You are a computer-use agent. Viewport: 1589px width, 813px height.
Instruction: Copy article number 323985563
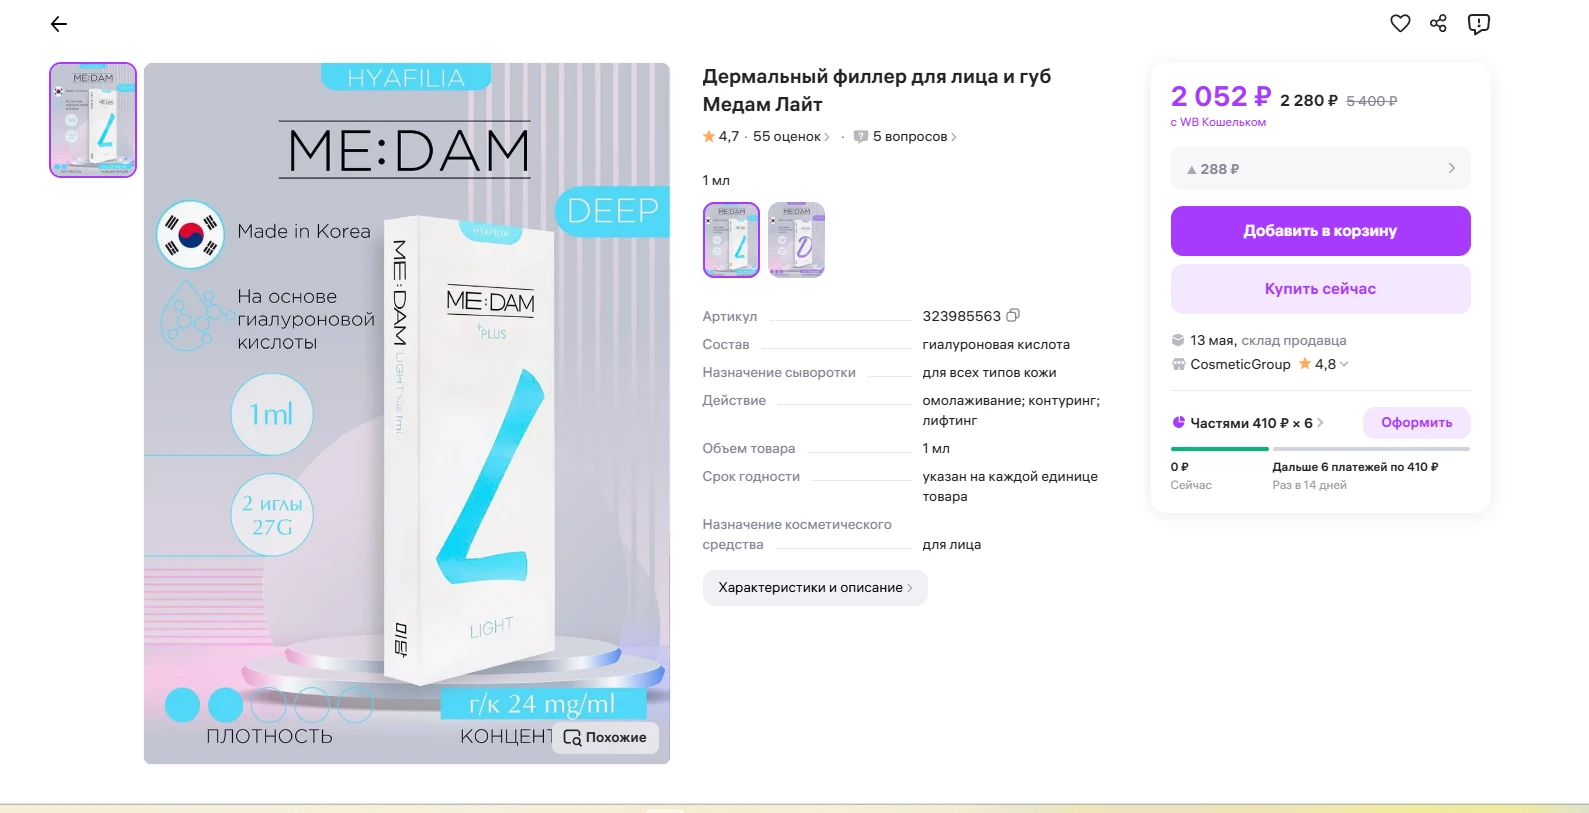[x=1013, y=315]
